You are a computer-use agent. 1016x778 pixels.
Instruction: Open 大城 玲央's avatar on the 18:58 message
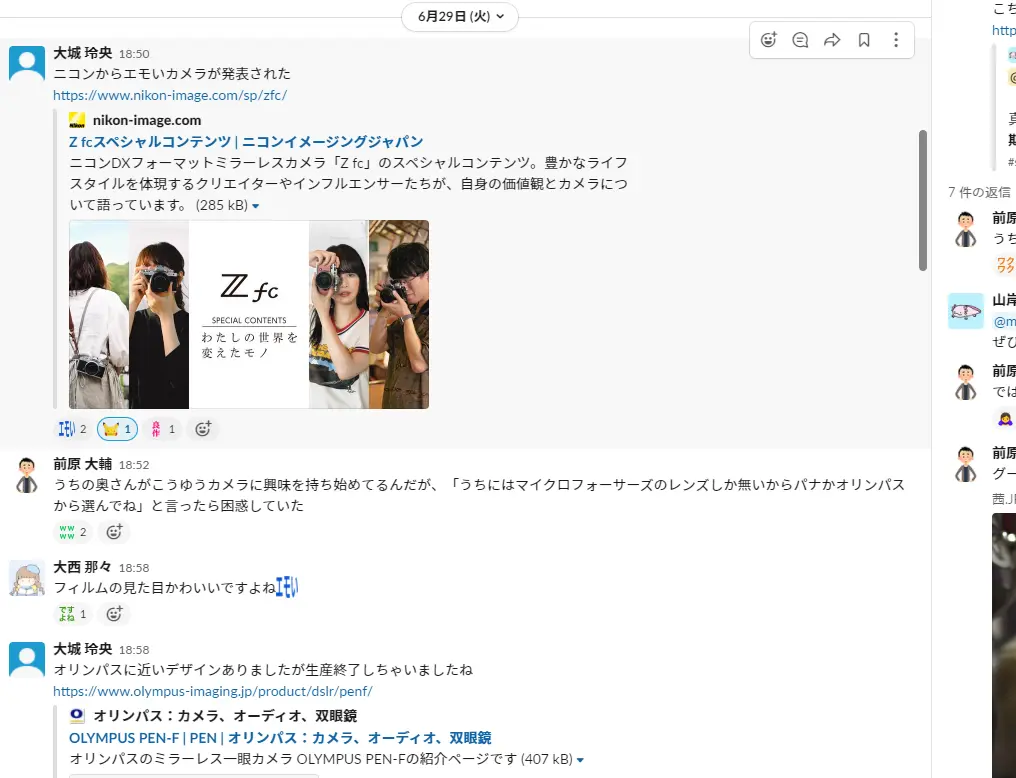pos(27,659)
